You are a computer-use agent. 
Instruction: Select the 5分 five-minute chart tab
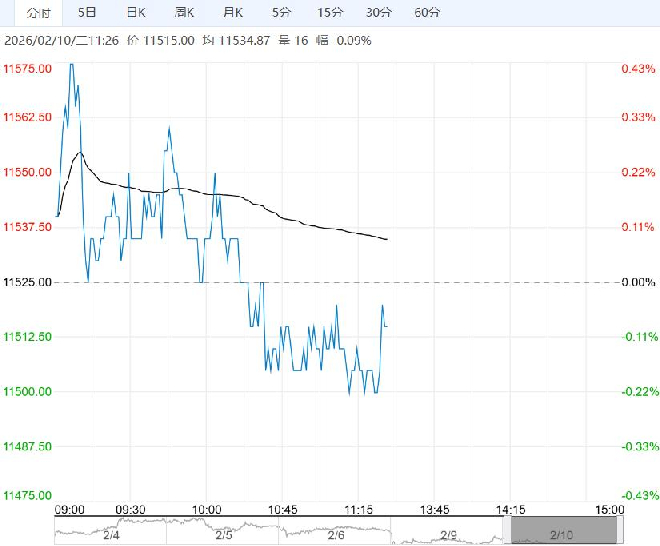pyautogui.click(x=281, y=13)
